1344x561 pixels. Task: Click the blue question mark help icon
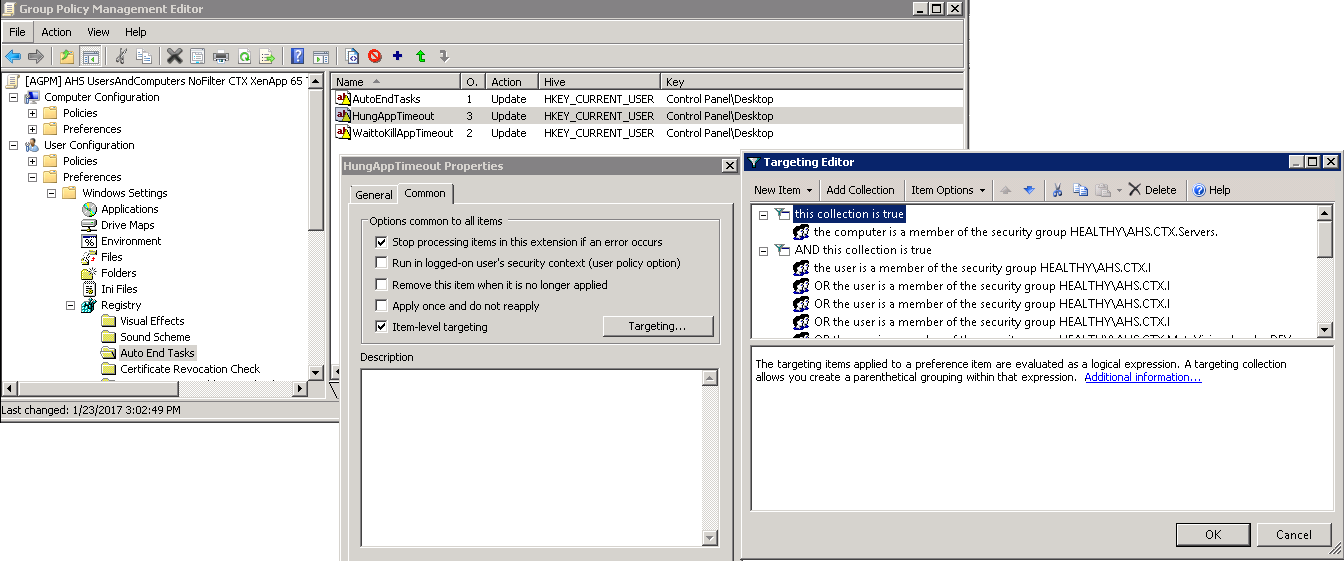pos(297,56)
